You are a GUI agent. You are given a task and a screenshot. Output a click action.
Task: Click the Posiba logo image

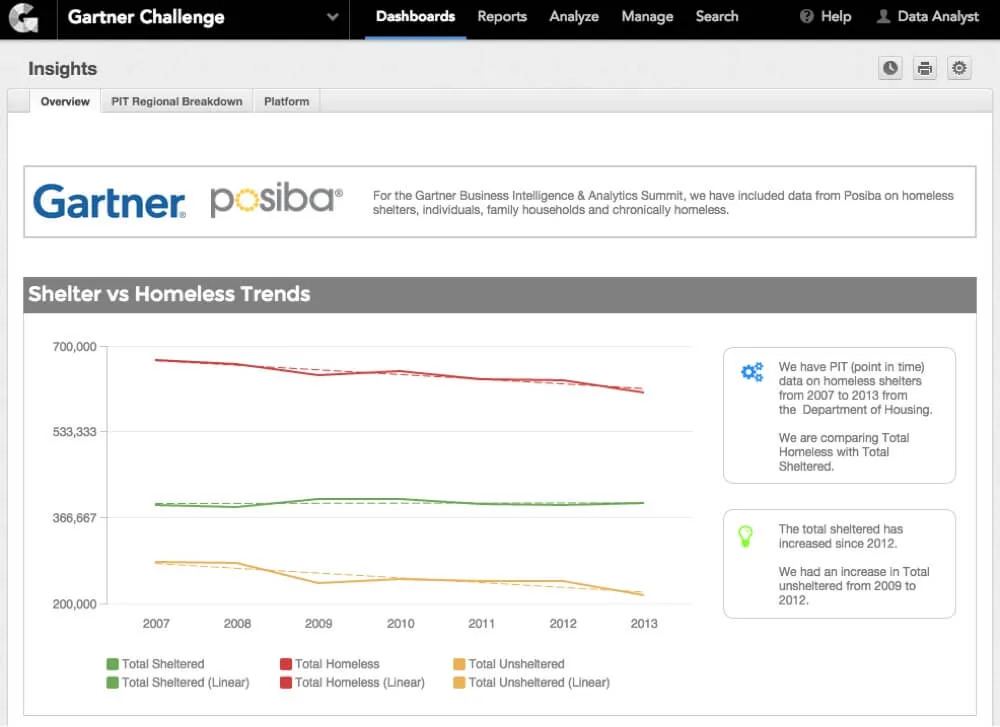(276, 201)
